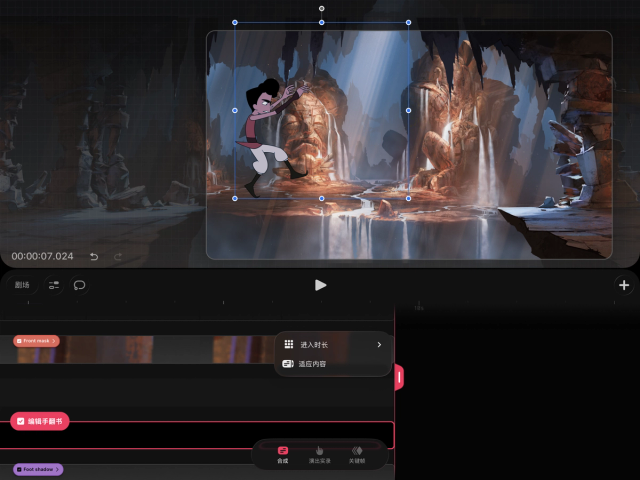Switch to the 演出实录 tab
The height and width of the screenshot is (480, 640).
tap(319, 455)
